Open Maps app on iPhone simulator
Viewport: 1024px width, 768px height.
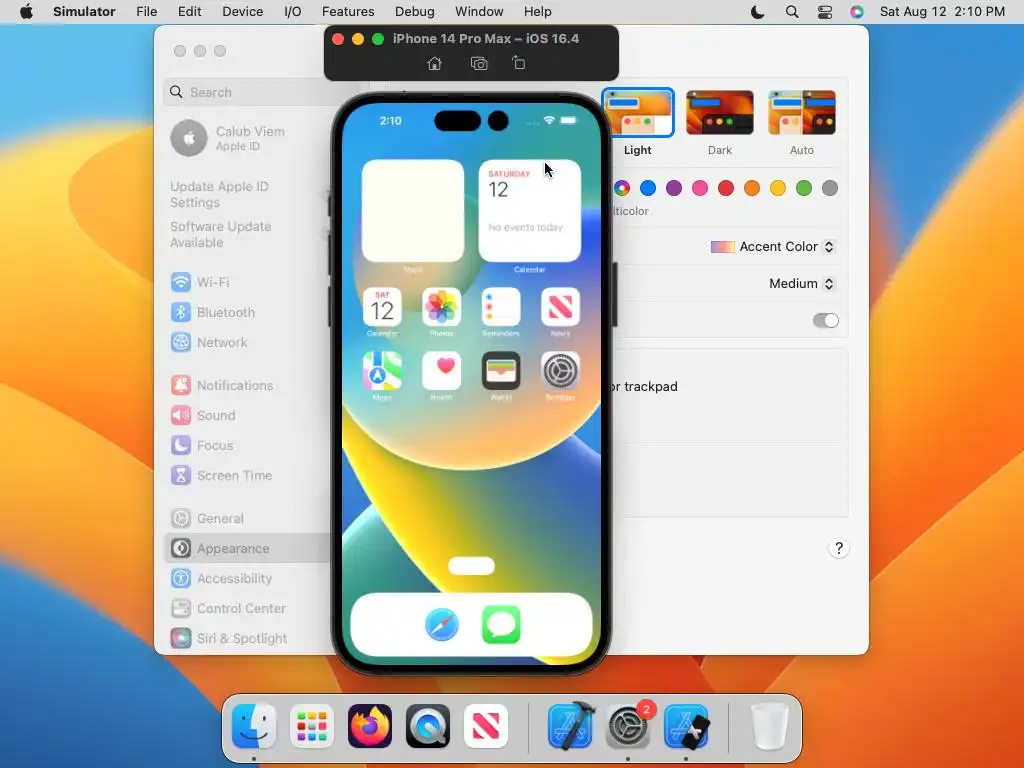[382, 371]
